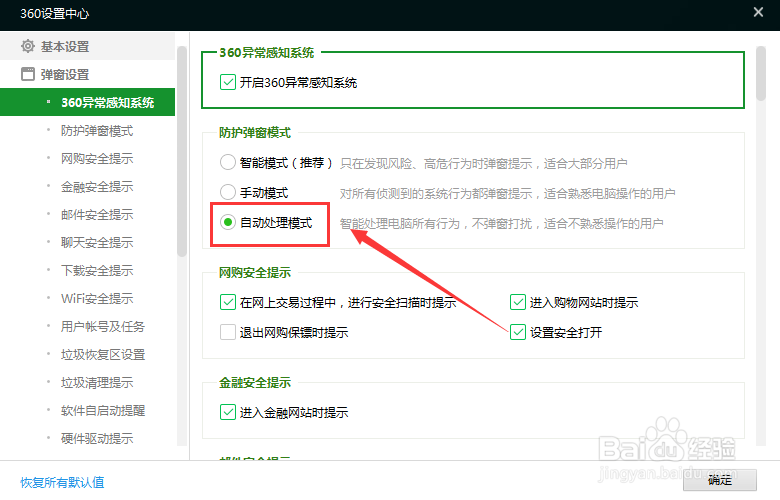This screenshot has width=780, height=500.
Task: Click the 360设置中心 title text
Action: click(x=55, y=13)
